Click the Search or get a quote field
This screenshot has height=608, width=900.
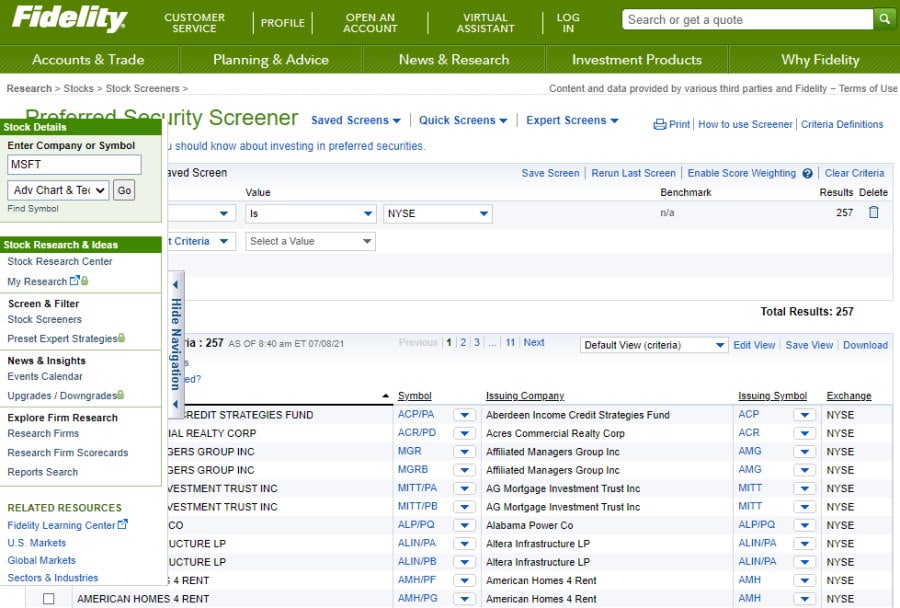point(747,20)
